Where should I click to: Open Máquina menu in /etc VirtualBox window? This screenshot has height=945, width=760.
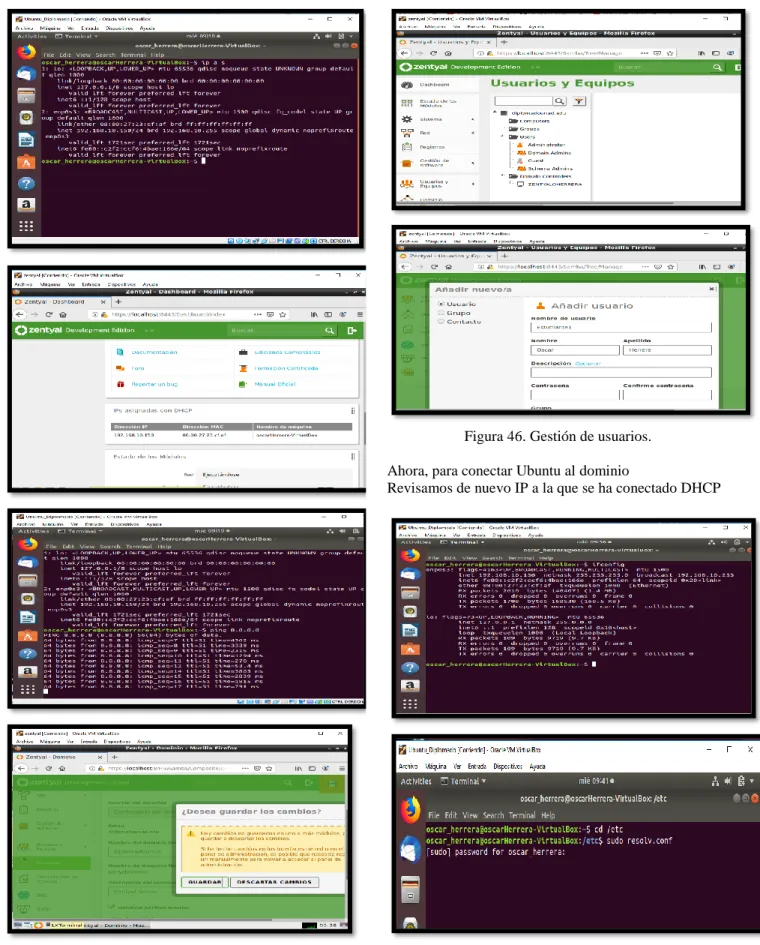[x=436, y=766]
